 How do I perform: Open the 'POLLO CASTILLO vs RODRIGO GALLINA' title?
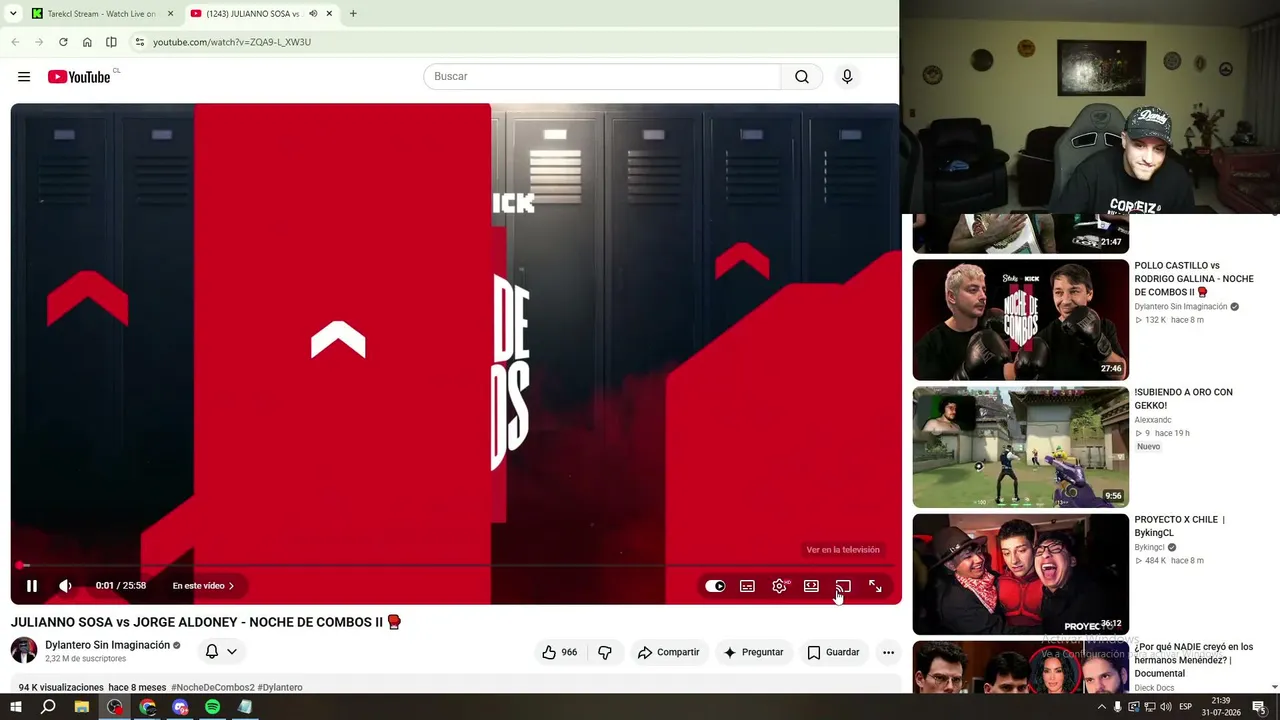(x=1194, y=279)
